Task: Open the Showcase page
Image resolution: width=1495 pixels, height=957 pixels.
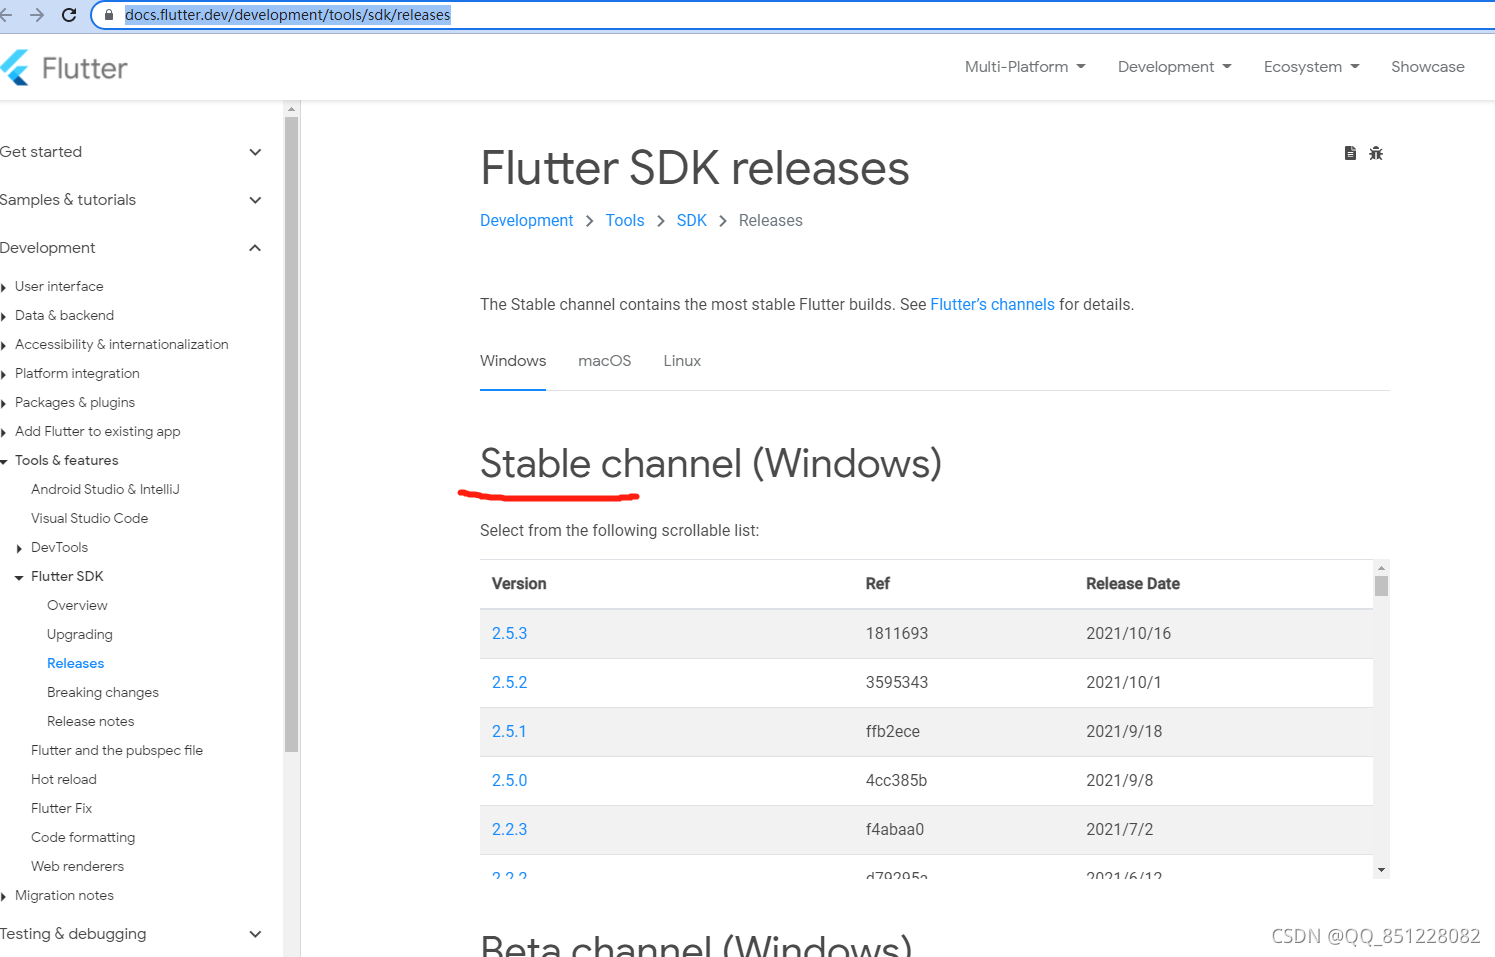Action: point(1427,67)
